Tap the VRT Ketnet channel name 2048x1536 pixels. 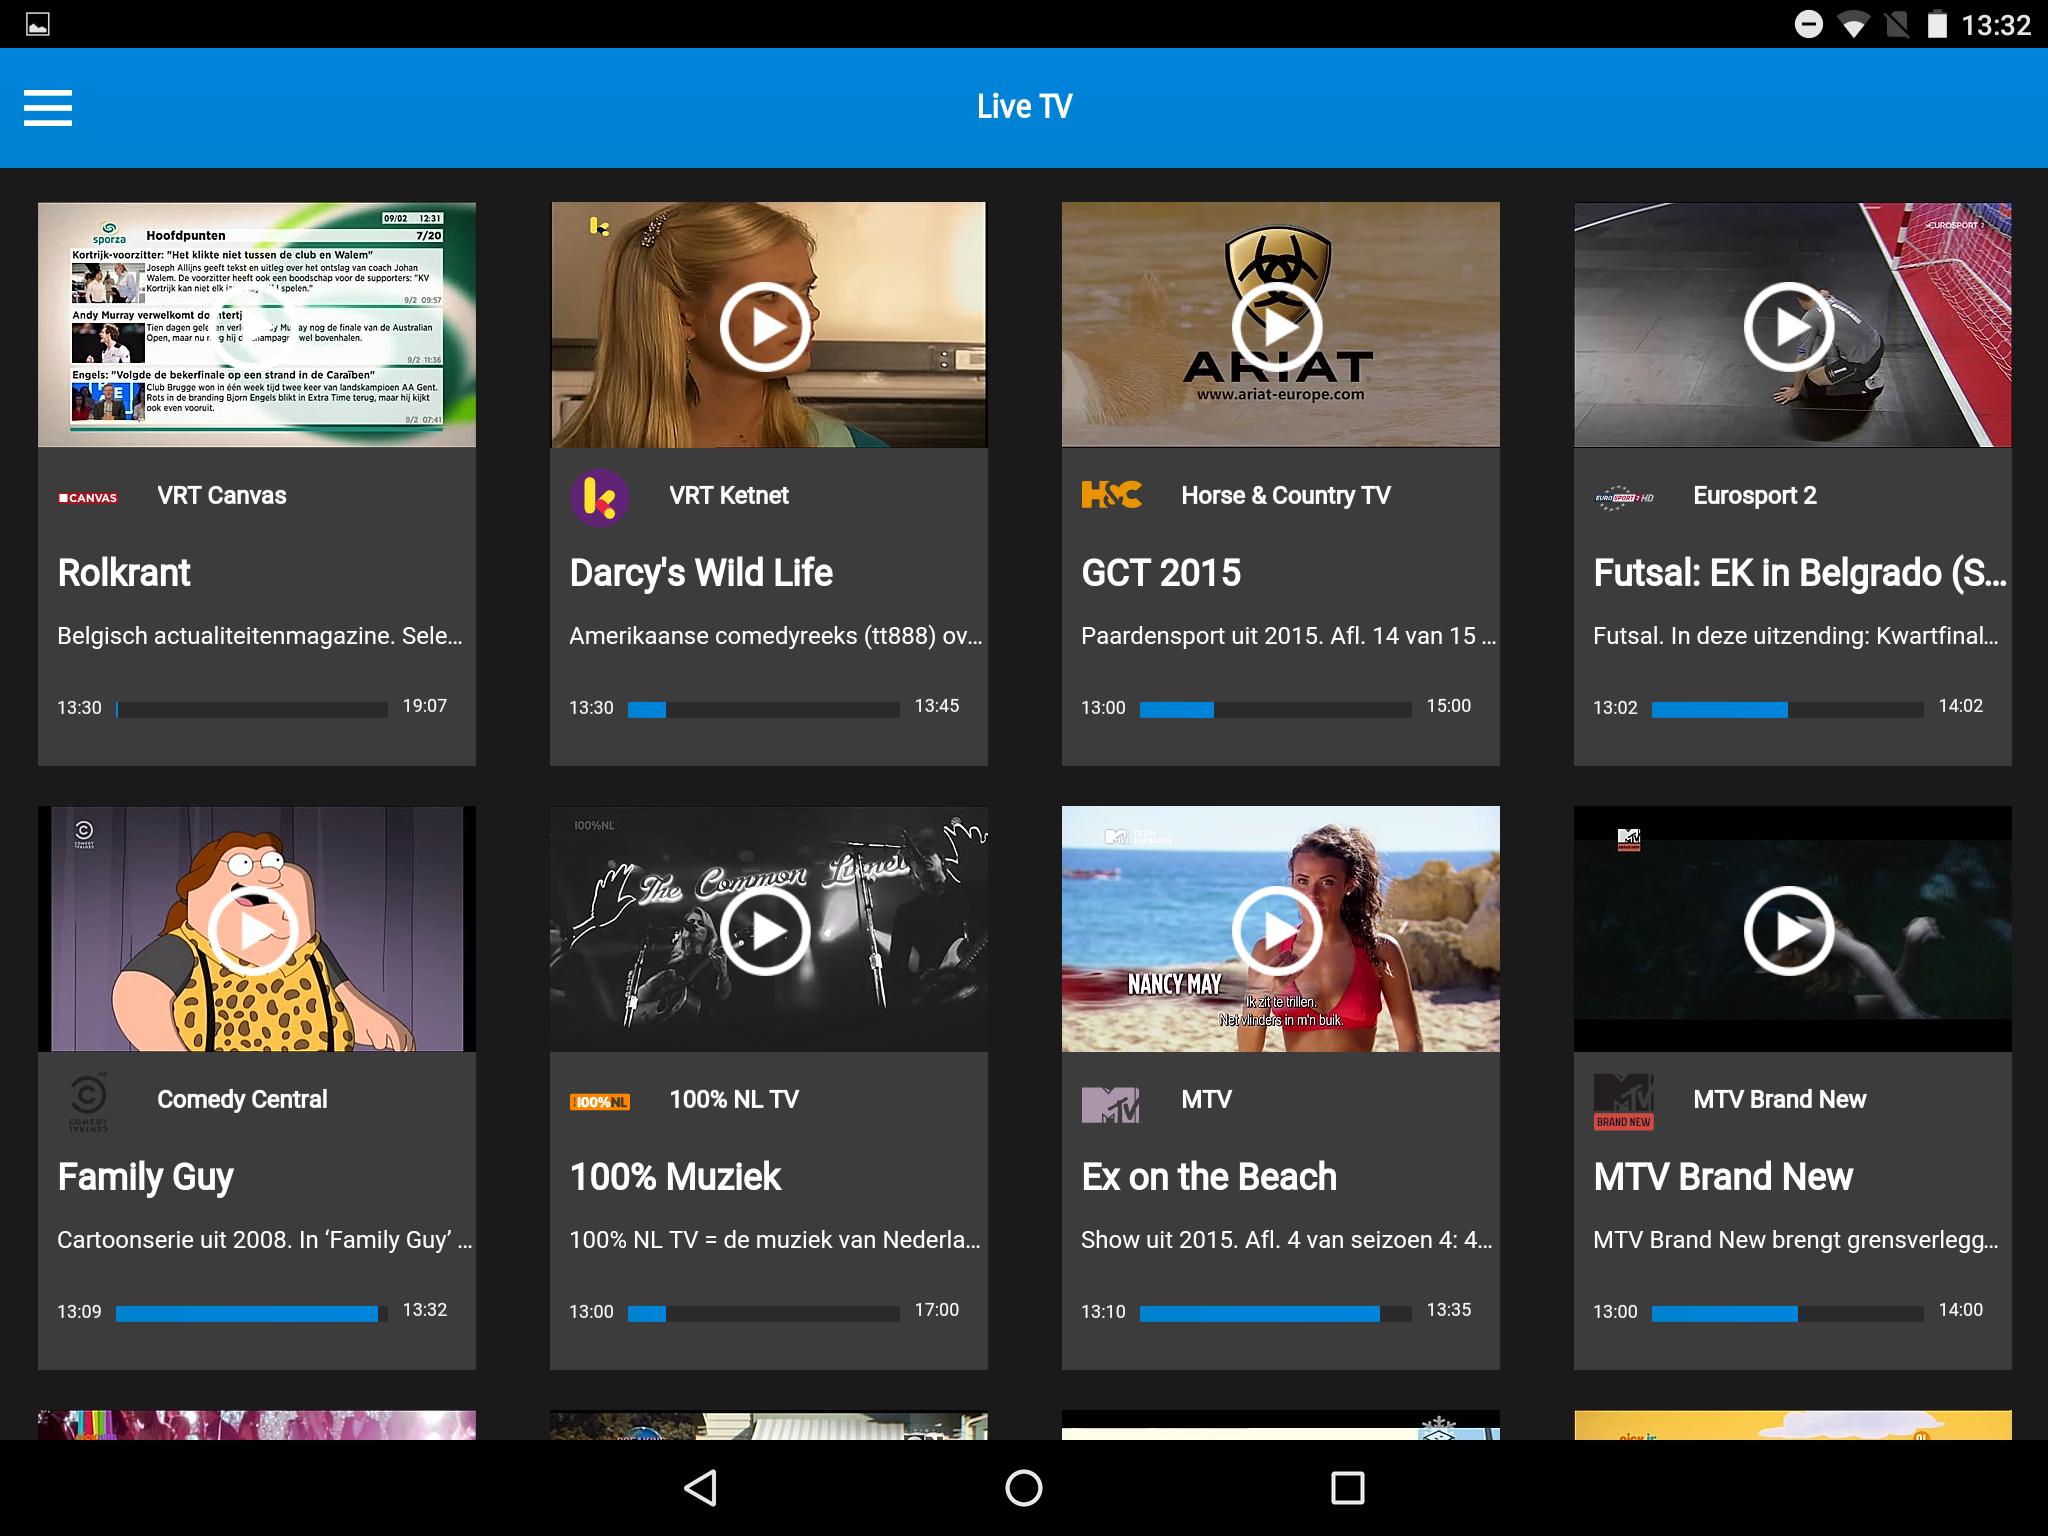[x=729, y=496]
